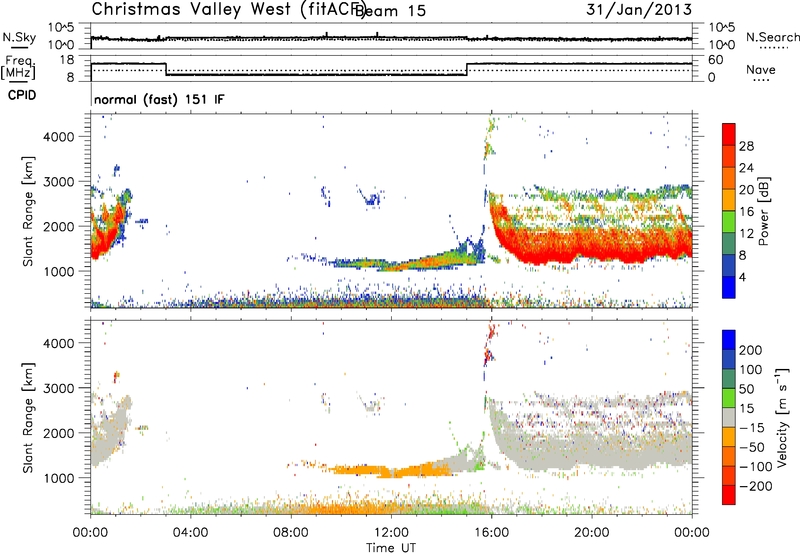This screenshot has height=554, width=800.
Task: Click the blue top segment of velocity colorbar
Action: (x=729, y=340)
